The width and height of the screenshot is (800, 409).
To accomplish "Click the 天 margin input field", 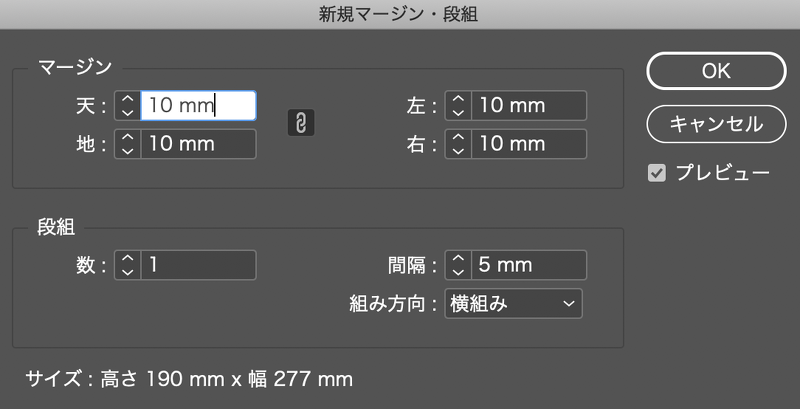I will point(198,105).
